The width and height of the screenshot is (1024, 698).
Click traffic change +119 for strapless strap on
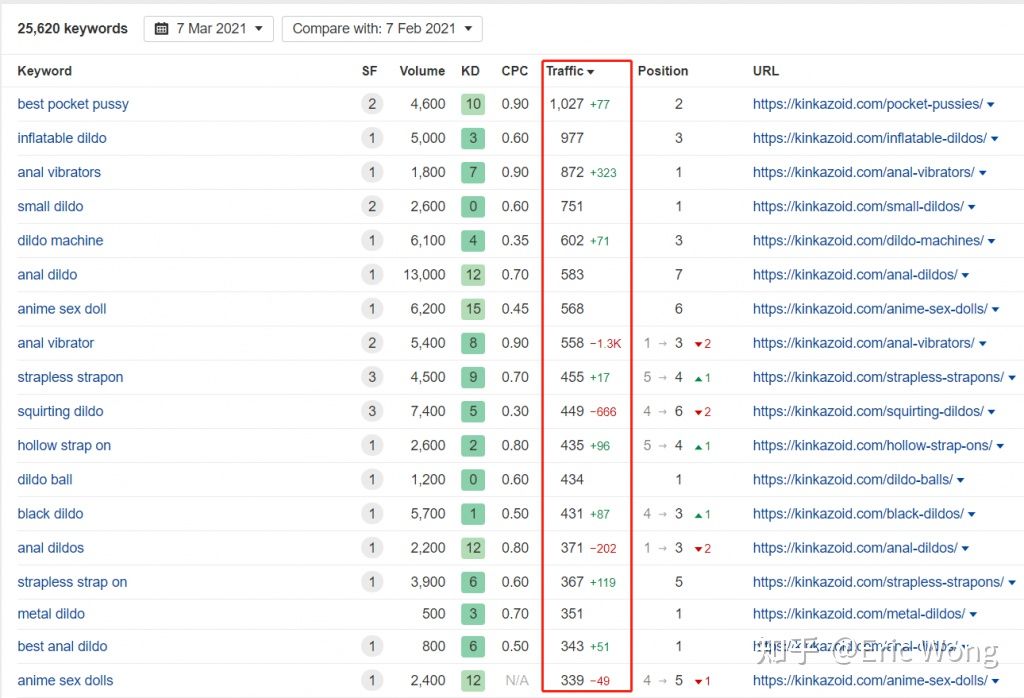603,582
